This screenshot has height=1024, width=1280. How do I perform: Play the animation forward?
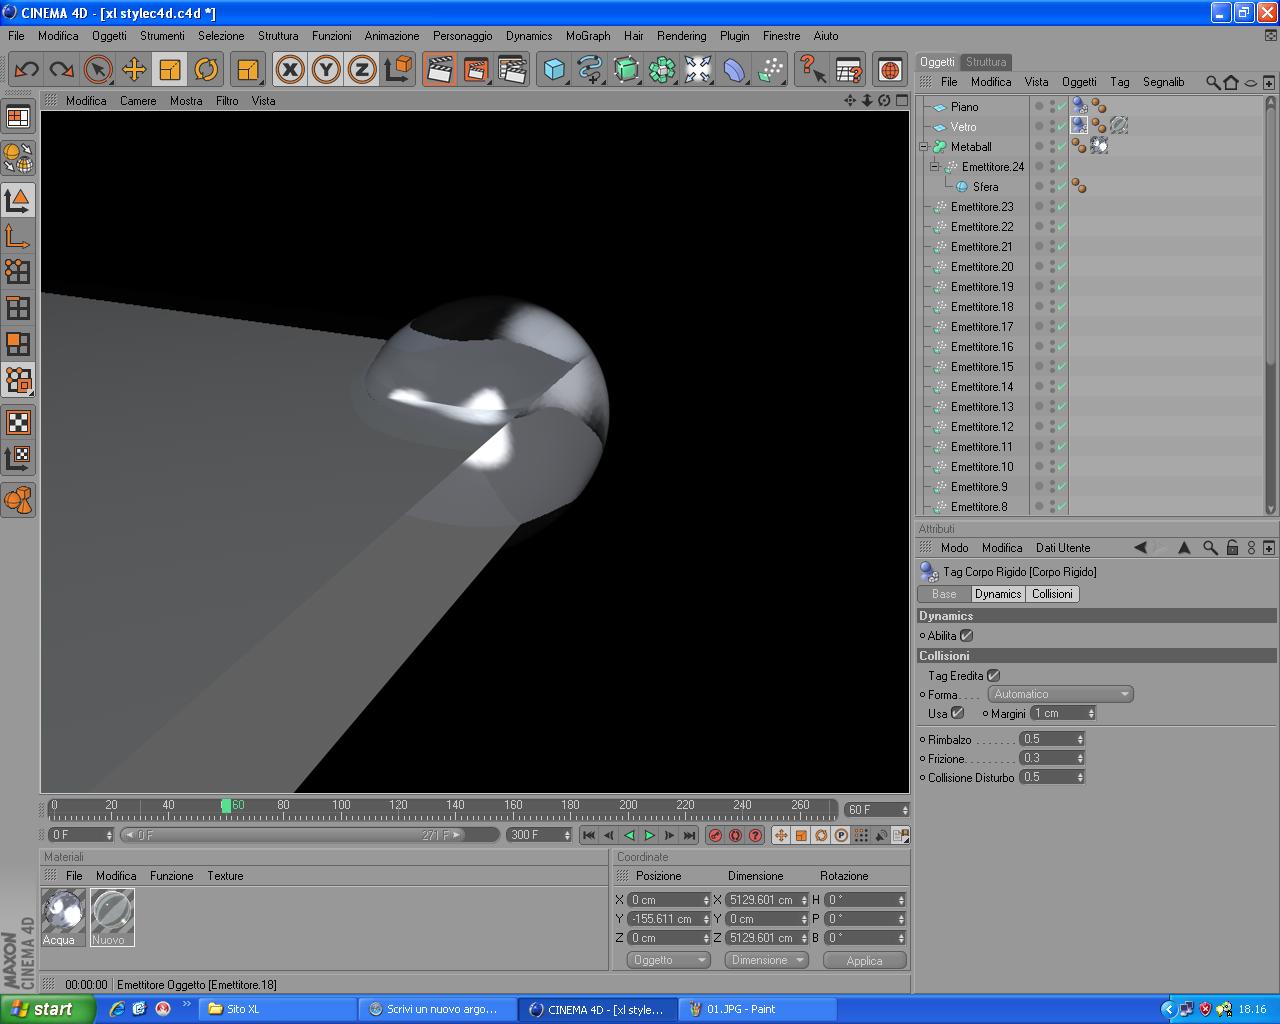tap(649, 835)
